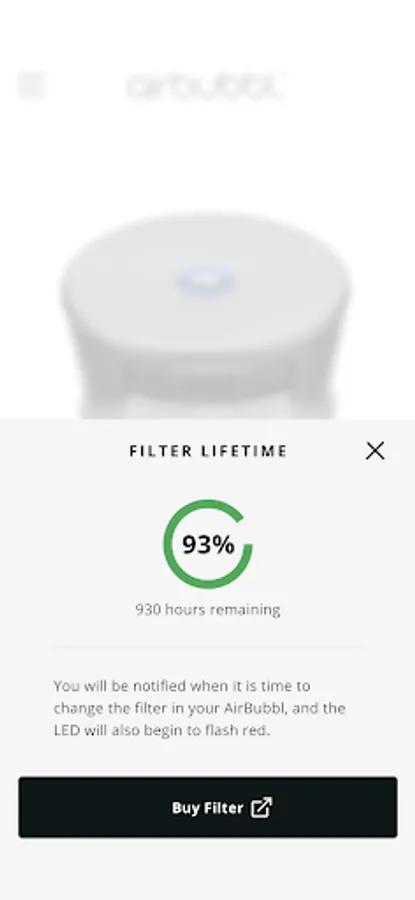Close the Filter Lifetime panel
This screenshot has height=900, width=415.
[375, 451]
